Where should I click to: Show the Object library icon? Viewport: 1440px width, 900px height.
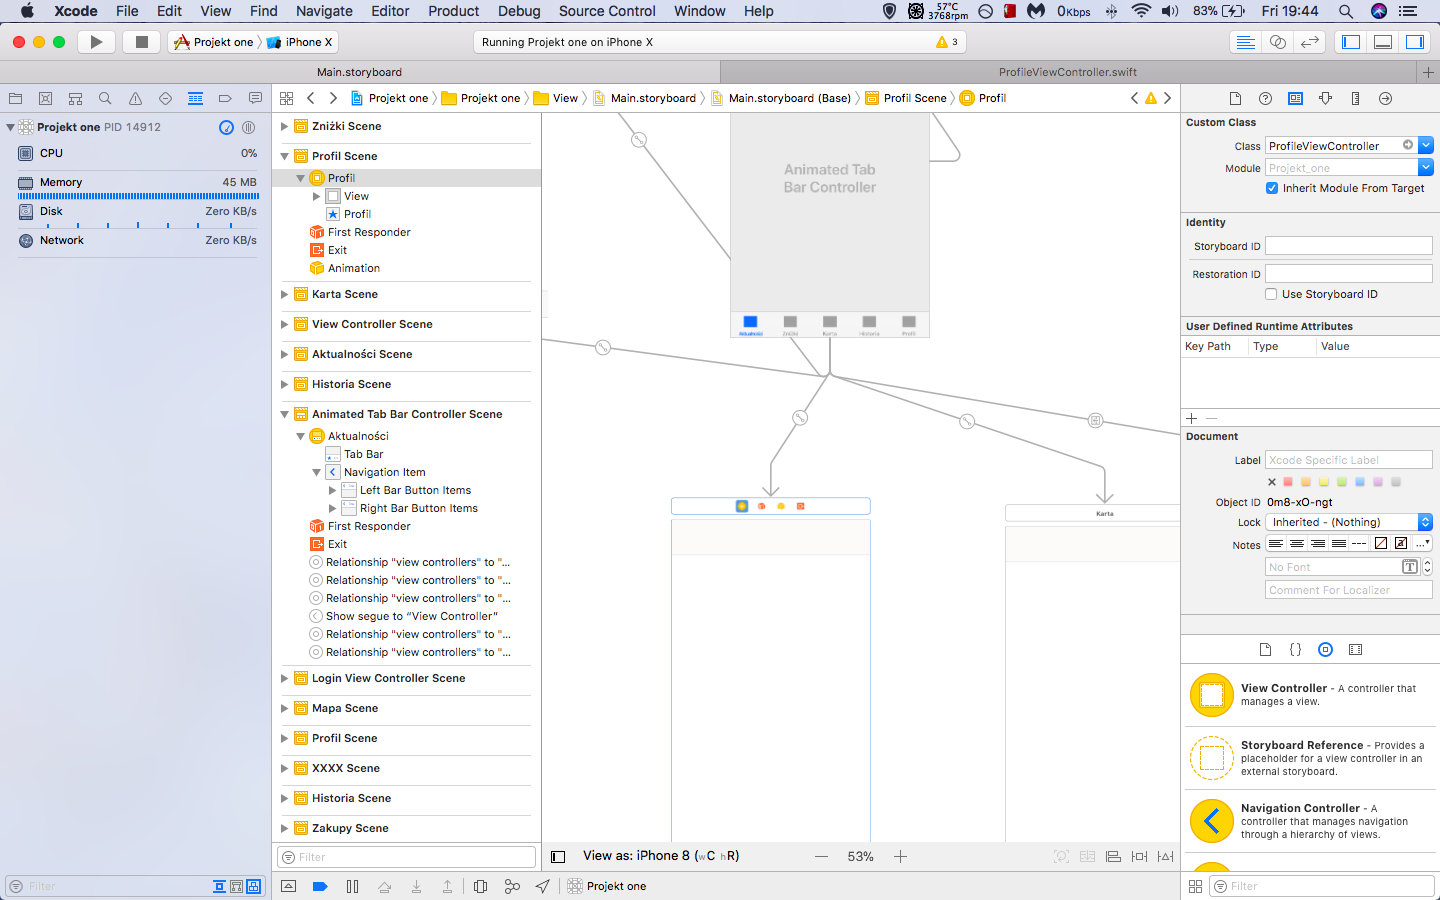(x=1325, y=649)
